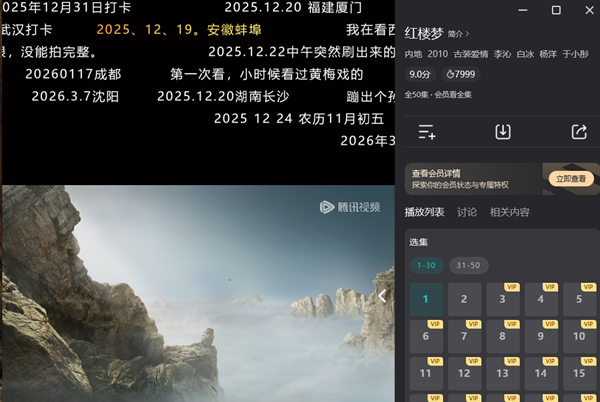Viewport: 600px width, 402px height.
Task: Open the 讨论 discussion tab
Action: point(467,212)
